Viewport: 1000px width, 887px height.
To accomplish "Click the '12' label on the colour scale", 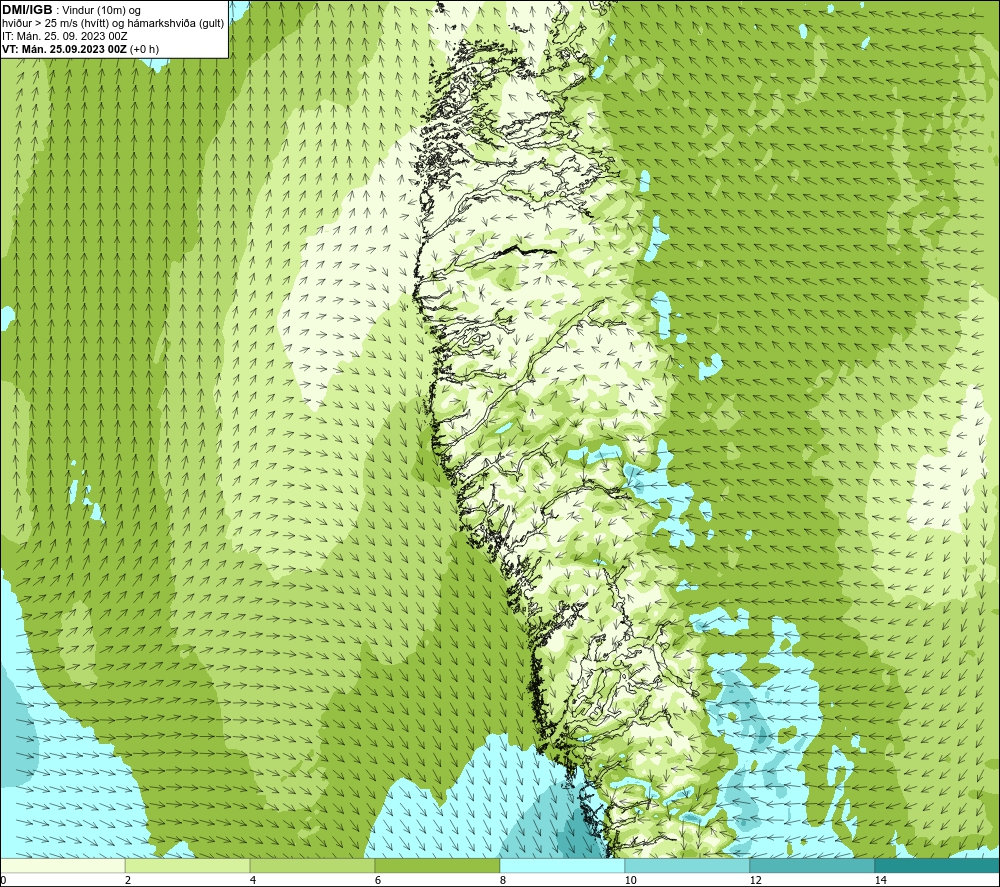I will 756,880.
